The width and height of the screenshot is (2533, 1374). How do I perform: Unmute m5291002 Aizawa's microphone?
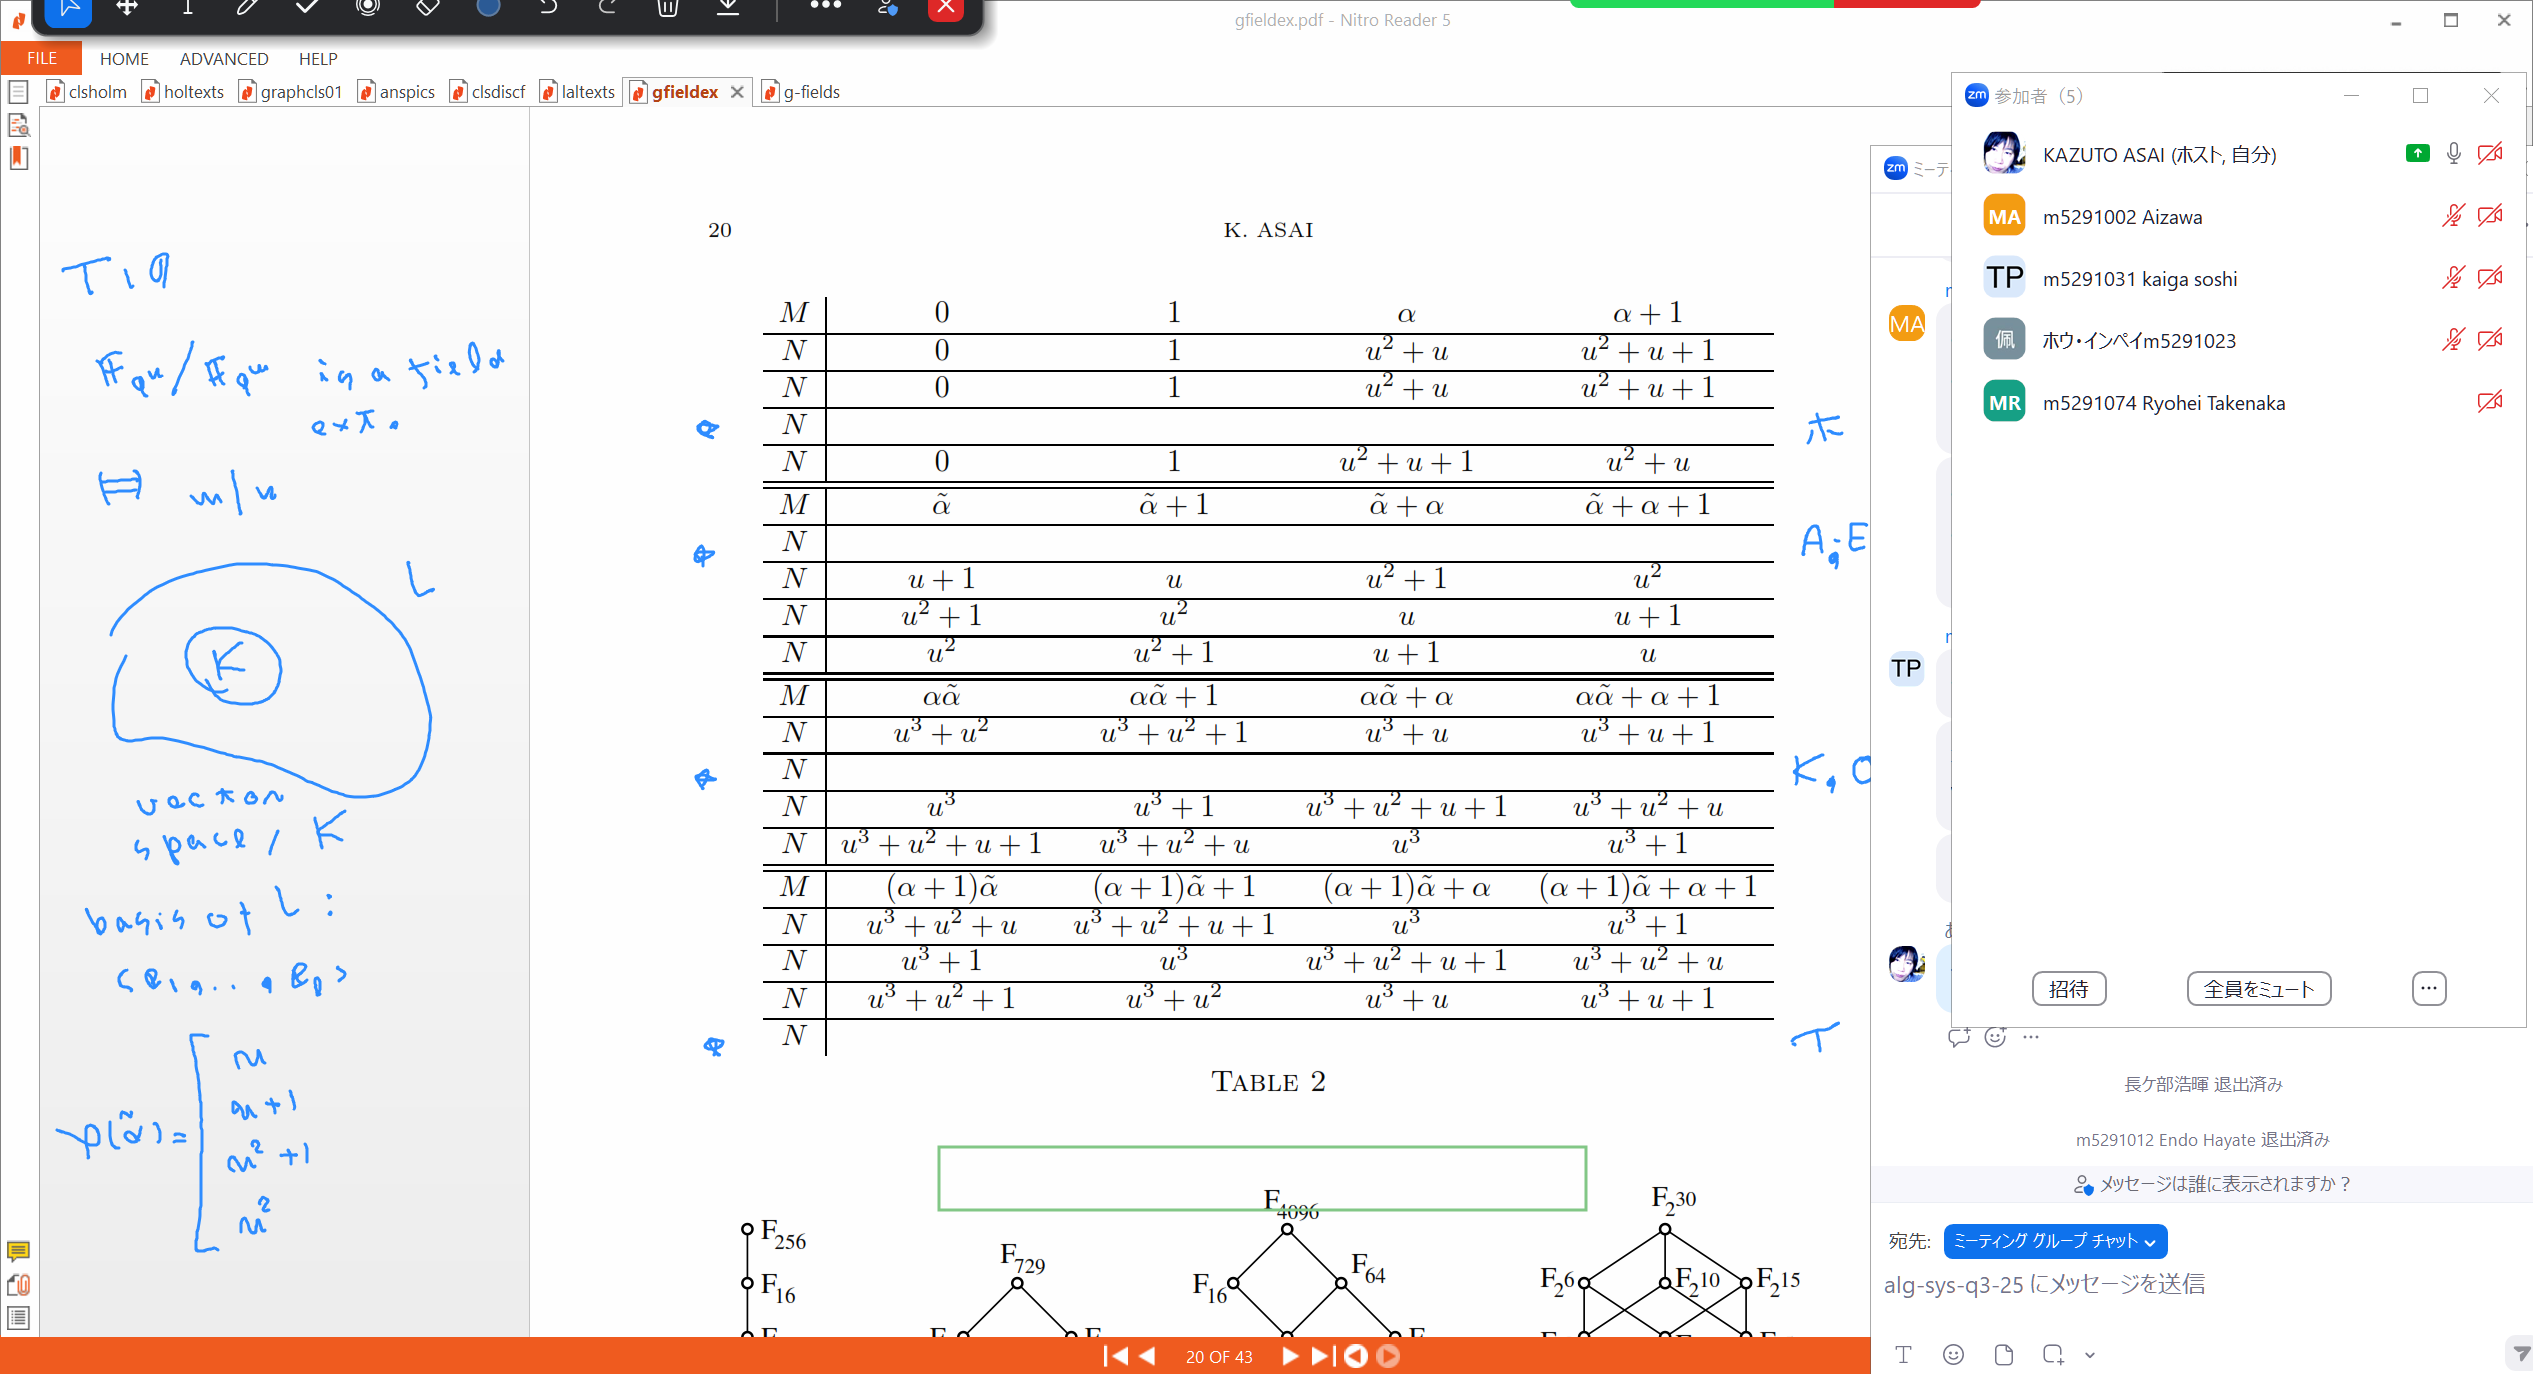(x=2452, y=216)
